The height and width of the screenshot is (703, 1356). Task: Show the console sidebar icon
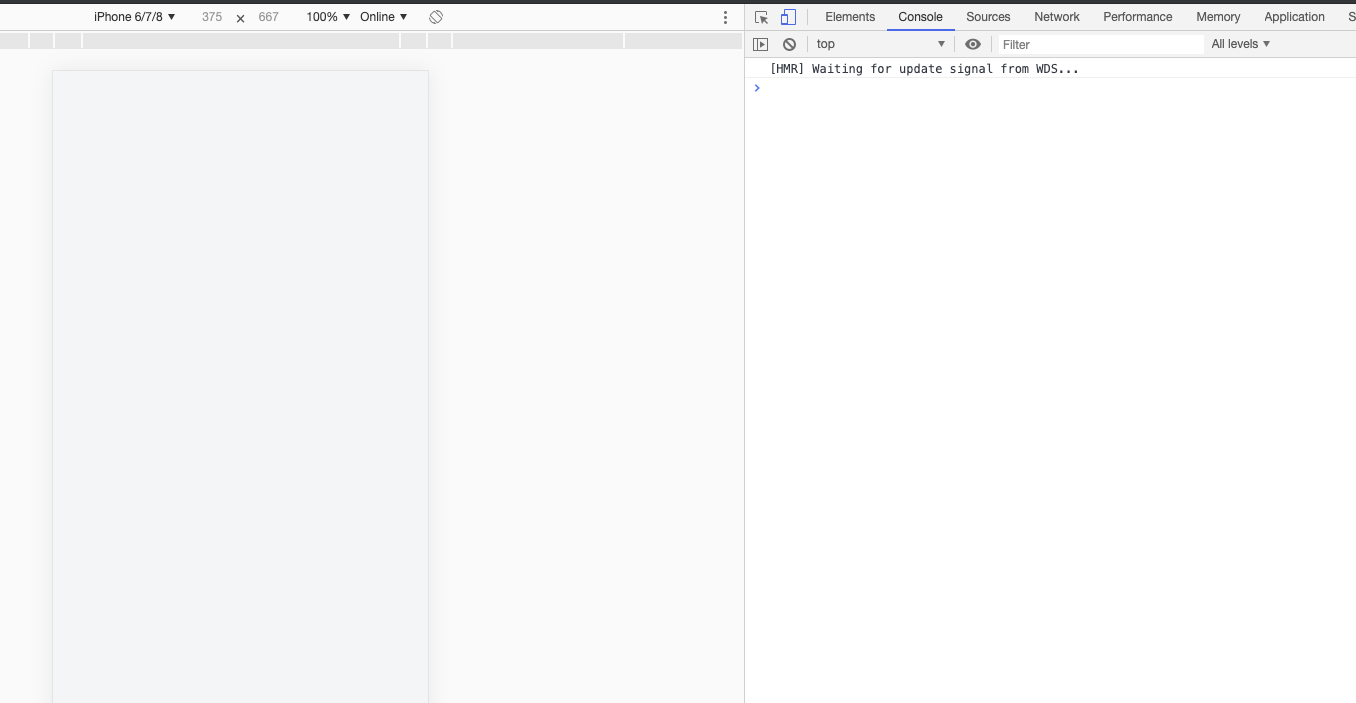point(761,44)
